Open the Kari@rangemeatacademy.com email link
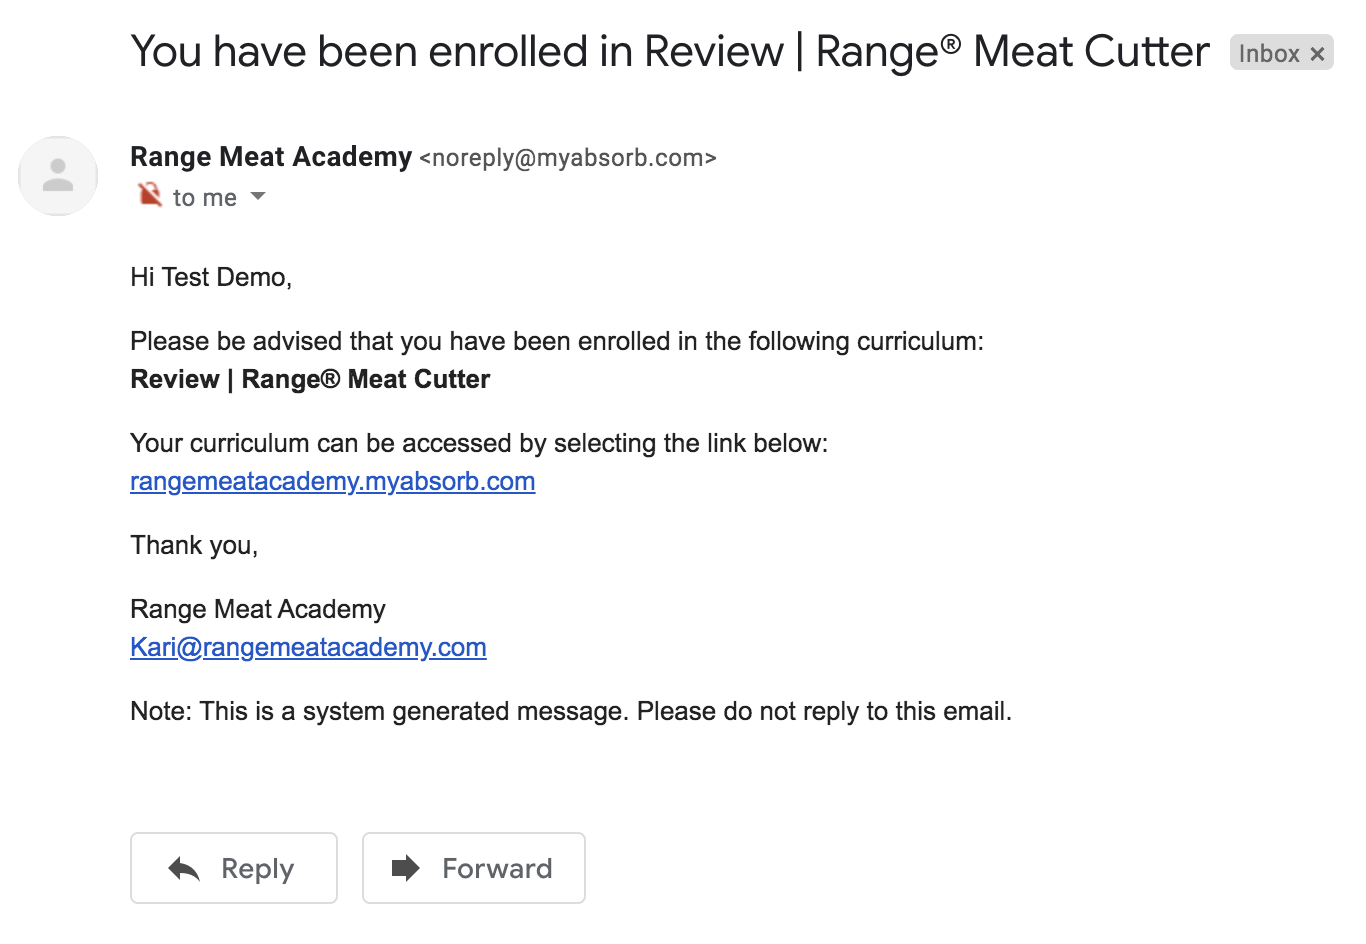The image size is (1366, 944). point(308,647)
